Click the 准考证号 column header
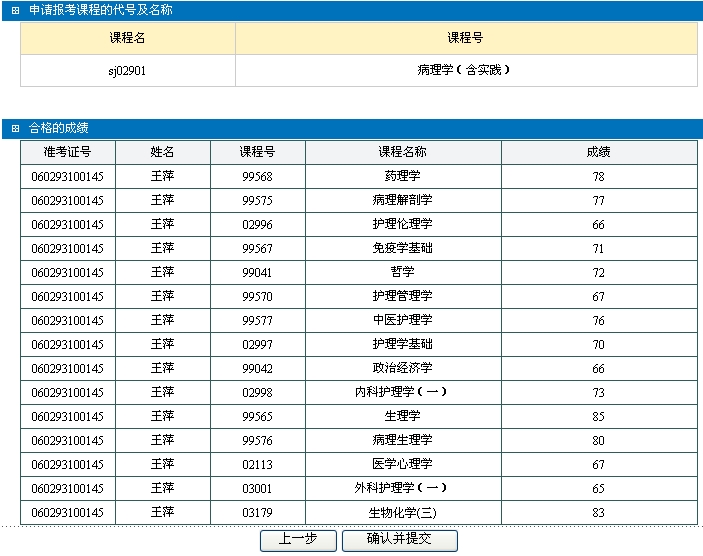This screenshot has width=703, height=556. [67, 152]
